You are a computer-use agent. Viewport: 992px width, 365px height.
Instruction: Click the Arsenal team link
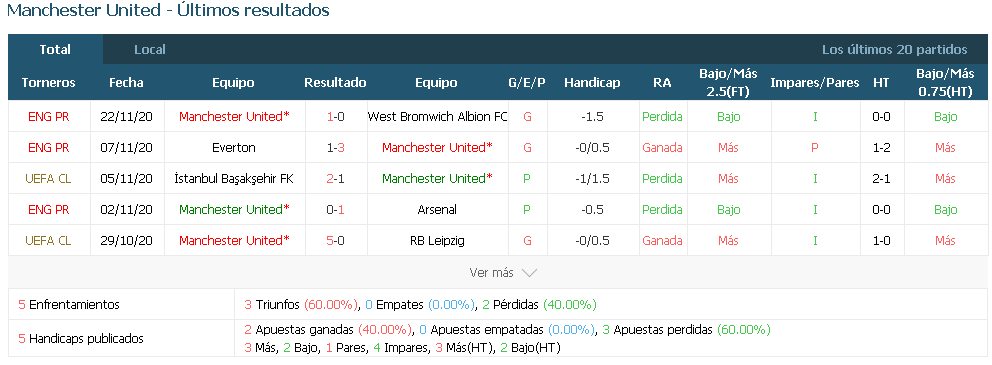437,210
